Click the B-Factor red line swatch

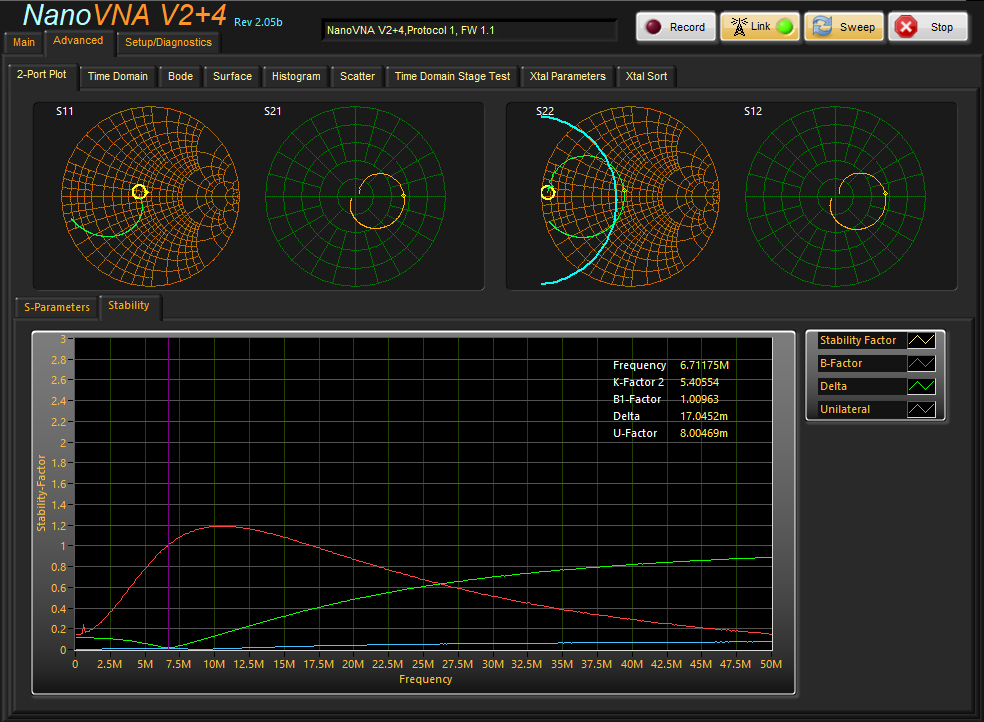click(x=921, y=363)
